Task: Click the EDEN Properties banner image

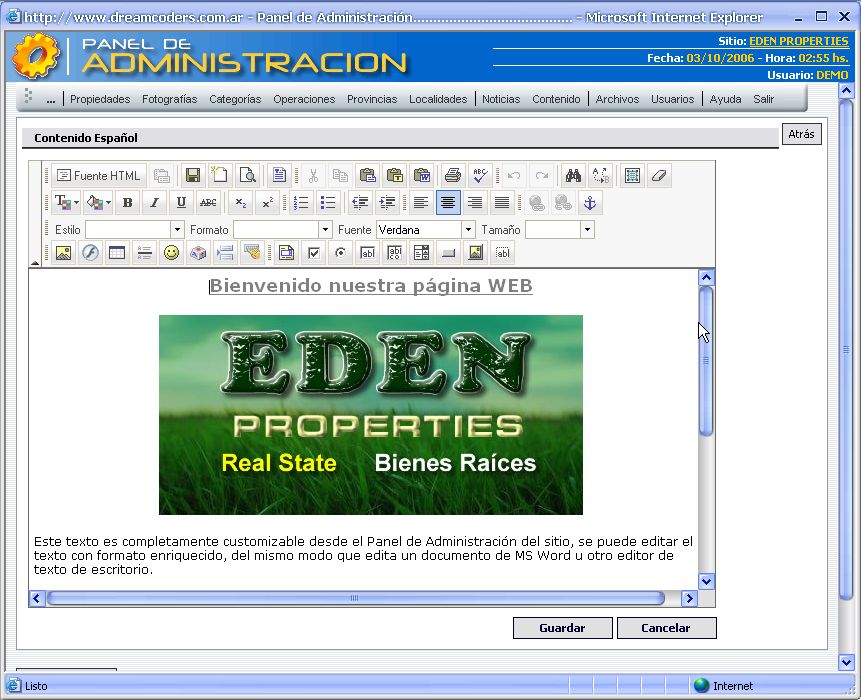Action: pyautogui.click(x=371, y=415)
